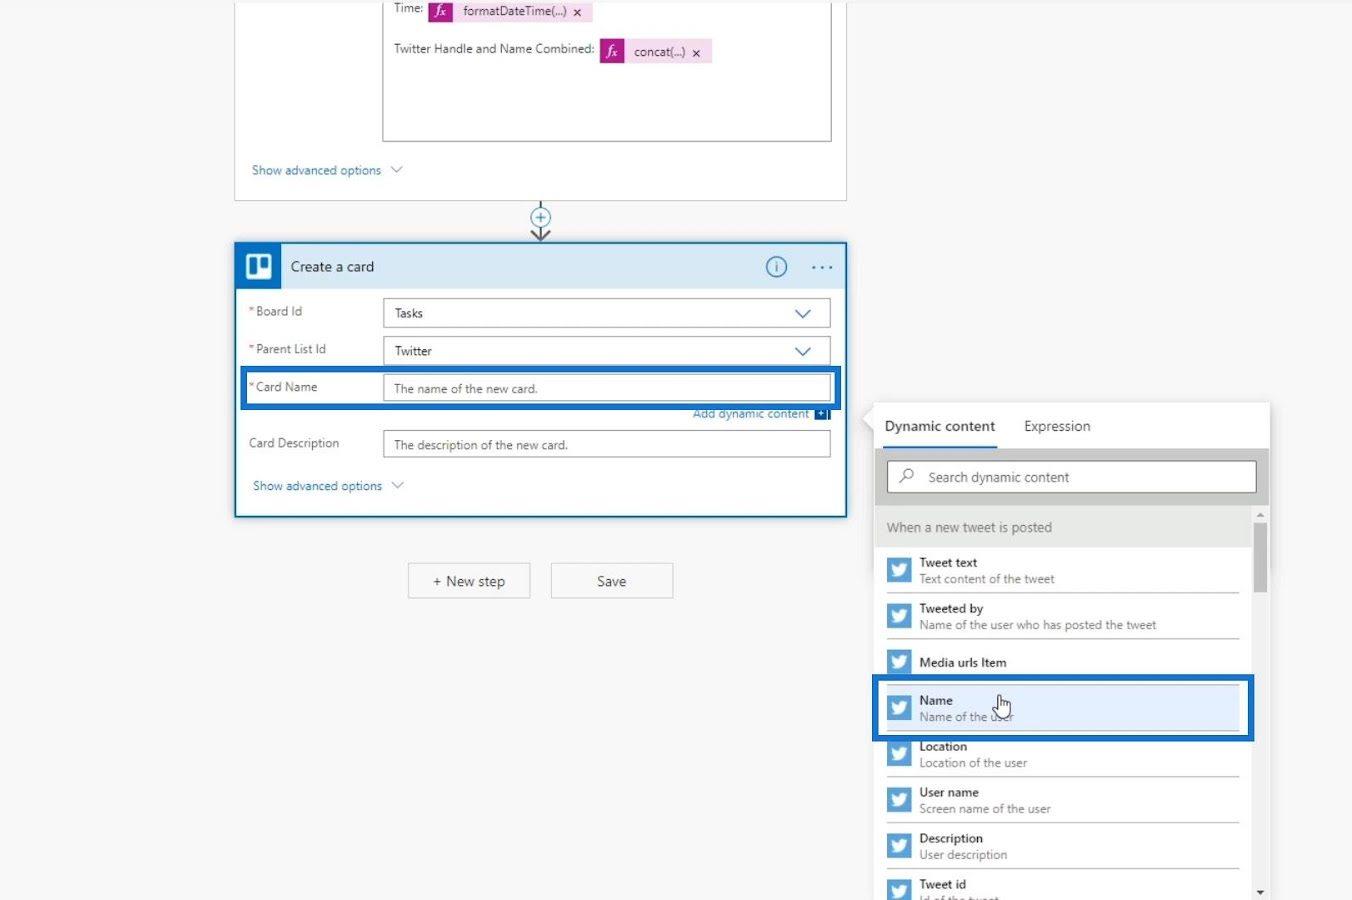1352x900 pixels.
Task: Open the three-dot menu on Create a card
Action: pos(822,267)
